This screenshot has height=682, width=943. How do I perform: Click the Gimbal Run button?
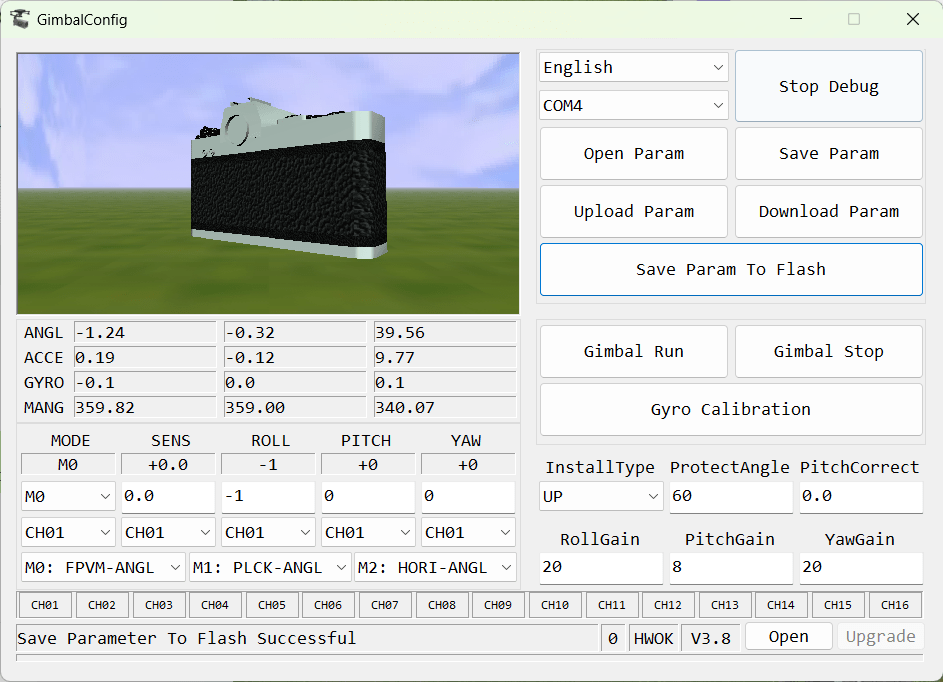pyautogui.click(x=634, y=351)
